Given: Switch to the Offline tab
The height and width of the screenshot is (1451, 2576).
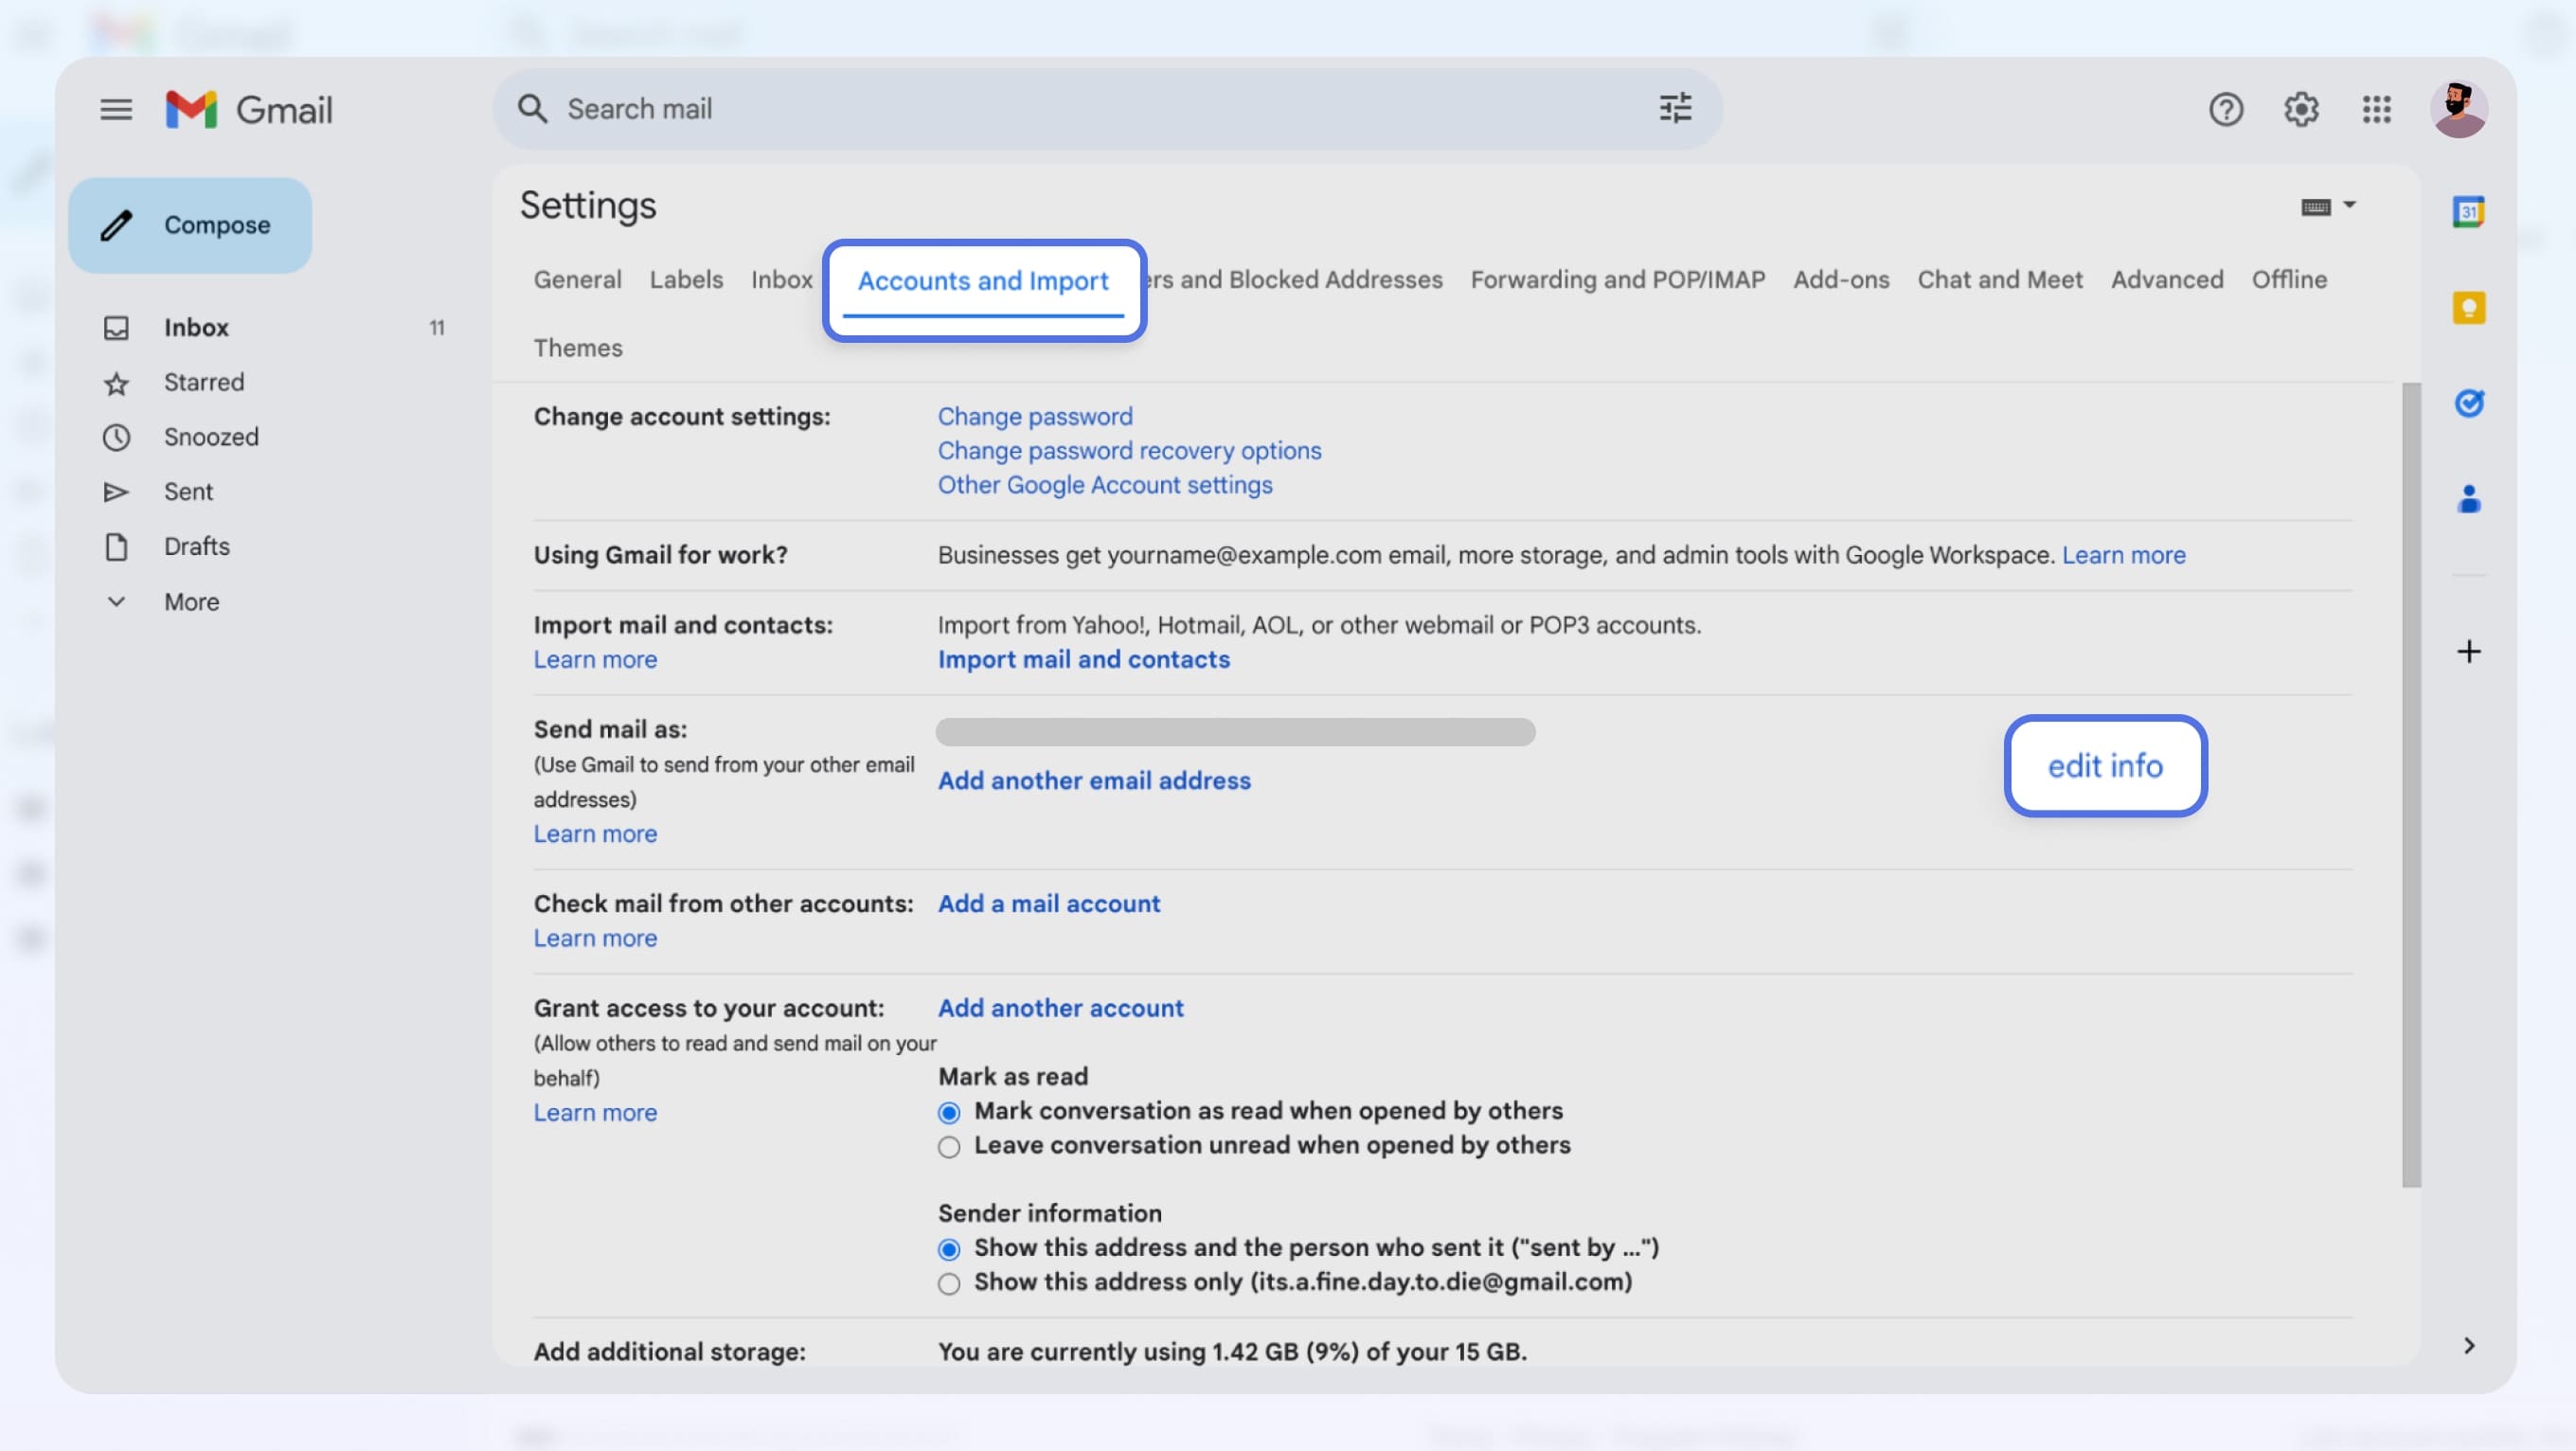Looking at the screenshot, I should pos(2289,280).
